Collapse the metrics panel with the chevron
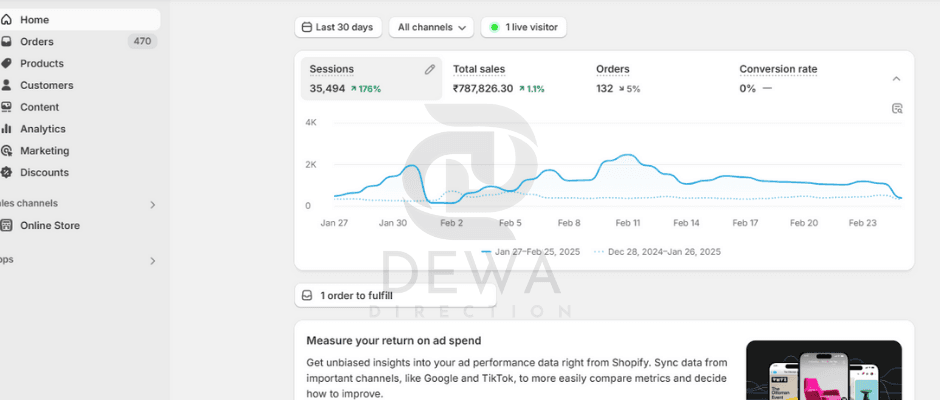This screenshot has height=400, width=940. (x=896, y=79)
